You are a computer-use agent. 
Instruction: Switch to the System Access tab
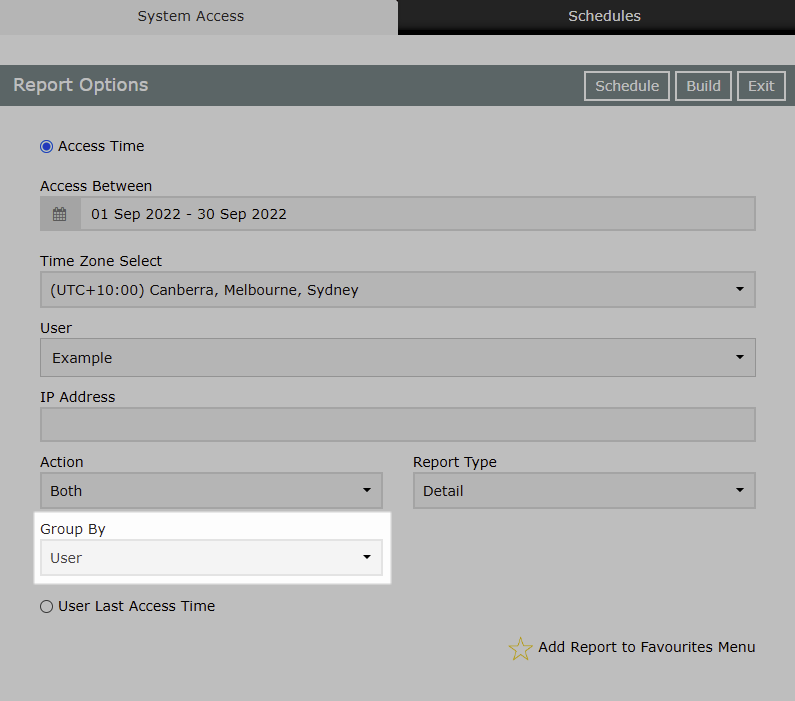[x=191, y=16]
